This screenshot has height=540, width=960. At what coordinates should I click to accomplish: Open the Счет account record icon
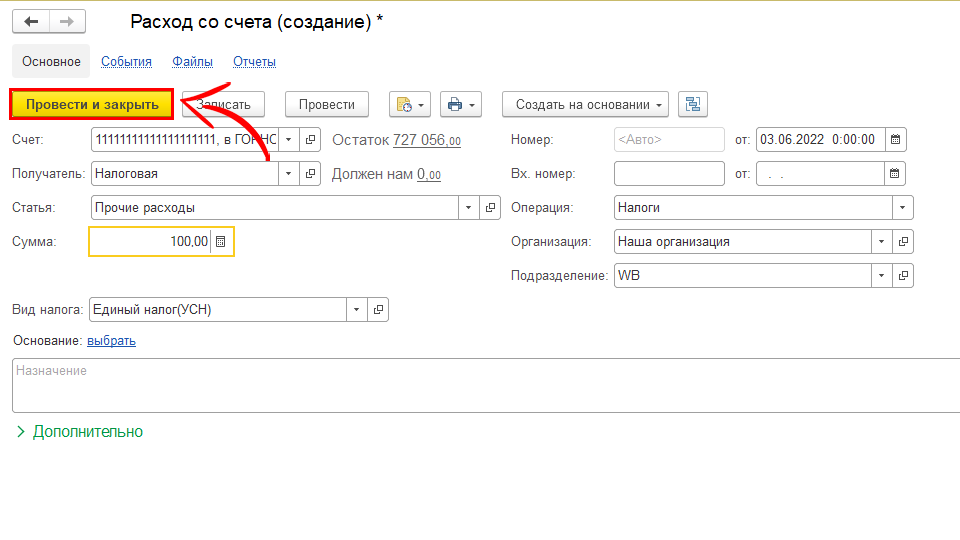[x=311, y=139]
